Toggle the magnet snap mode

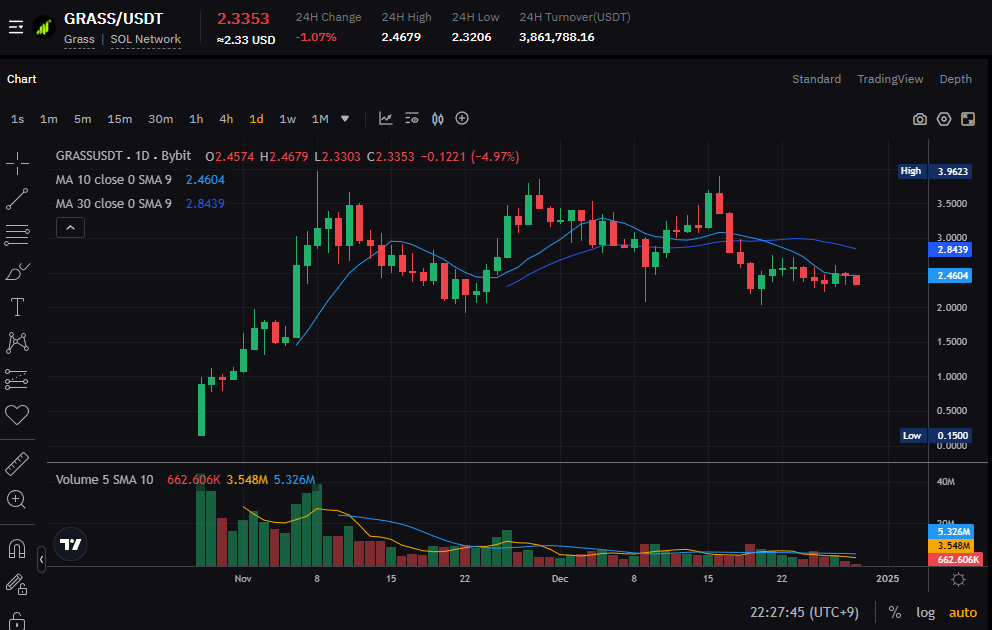(17, 548)
